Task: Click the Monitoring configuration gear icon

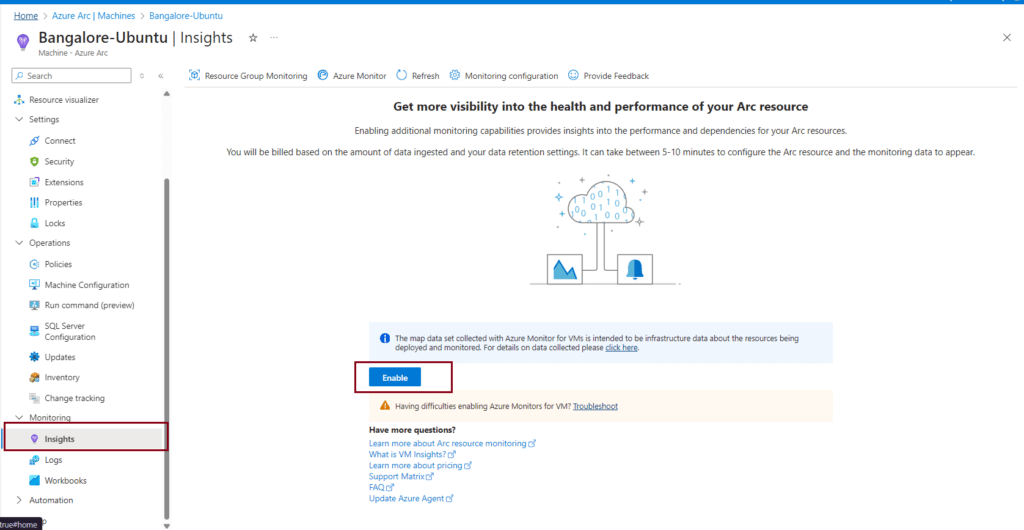Action: [455, 76]
